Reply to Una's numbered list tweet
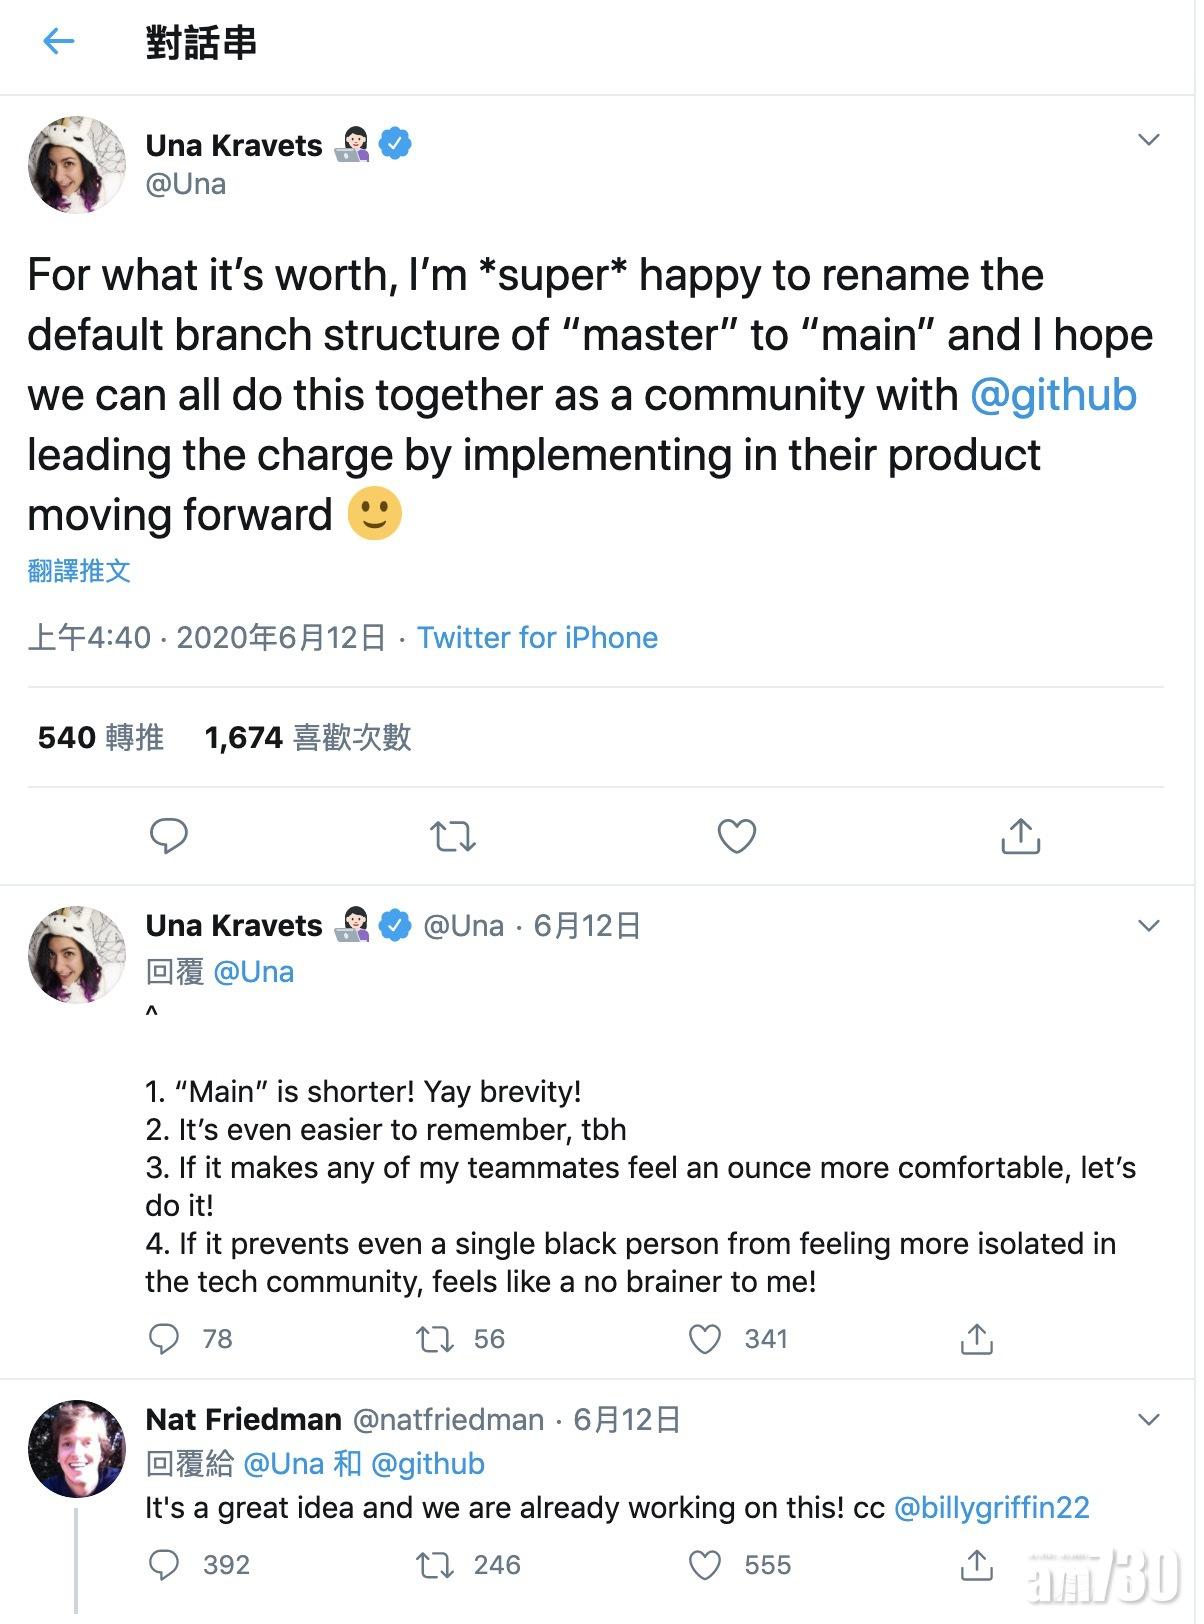Viewport: 1204px width, 1624px height. 164,1339
